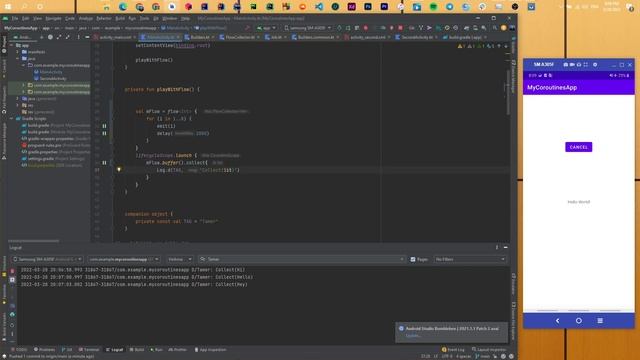
Task: Open the Run tool window tab
Action: (x=156, y=350)
